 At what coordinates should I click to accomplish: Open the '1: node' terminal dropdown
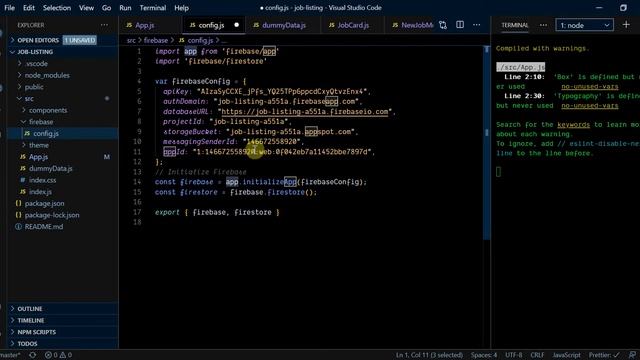[x=584, y=25]
